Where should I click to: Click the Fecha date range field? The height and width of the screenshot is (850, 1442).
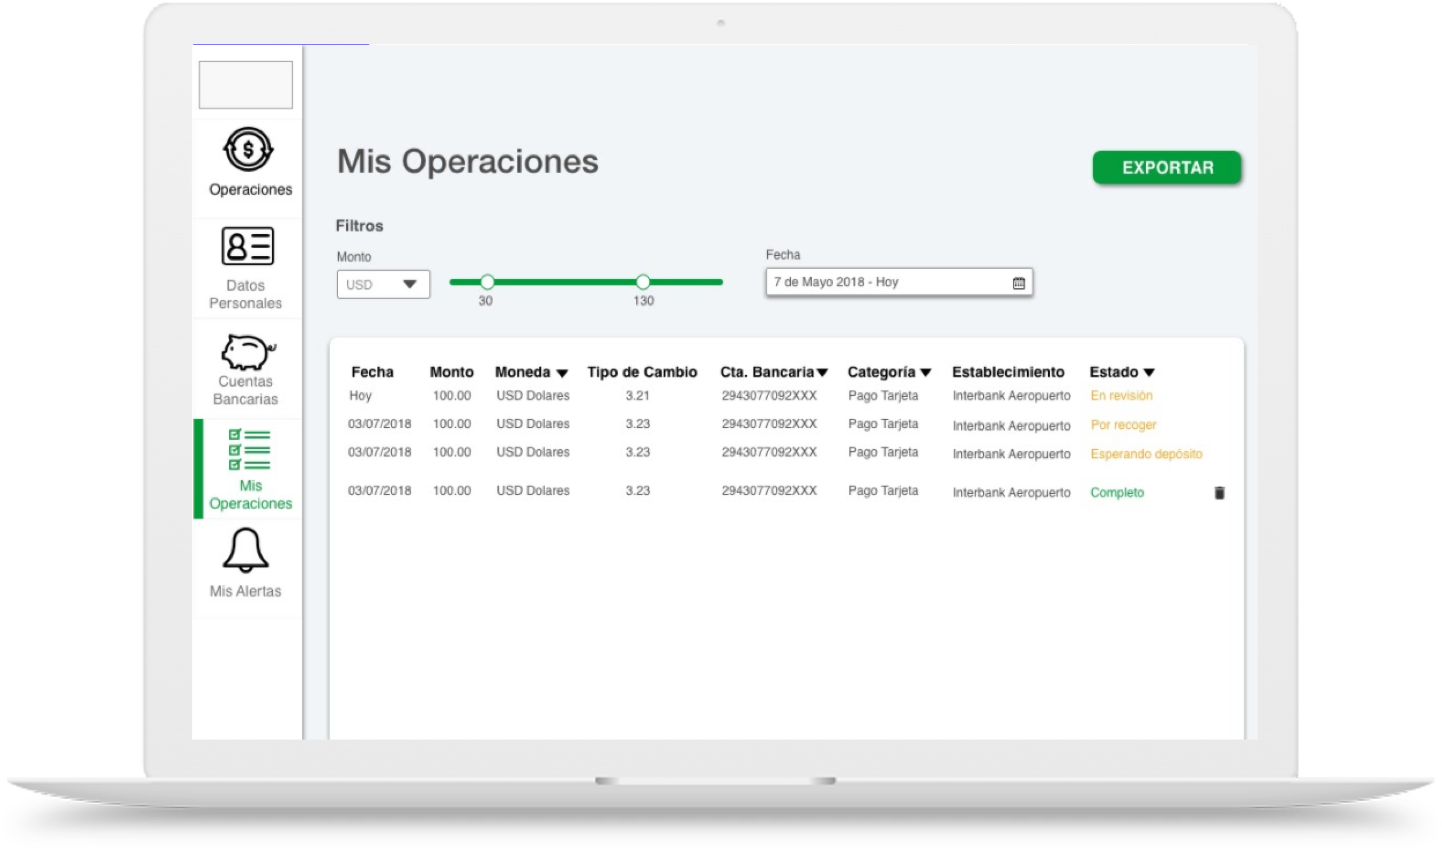tap(885, 283)
